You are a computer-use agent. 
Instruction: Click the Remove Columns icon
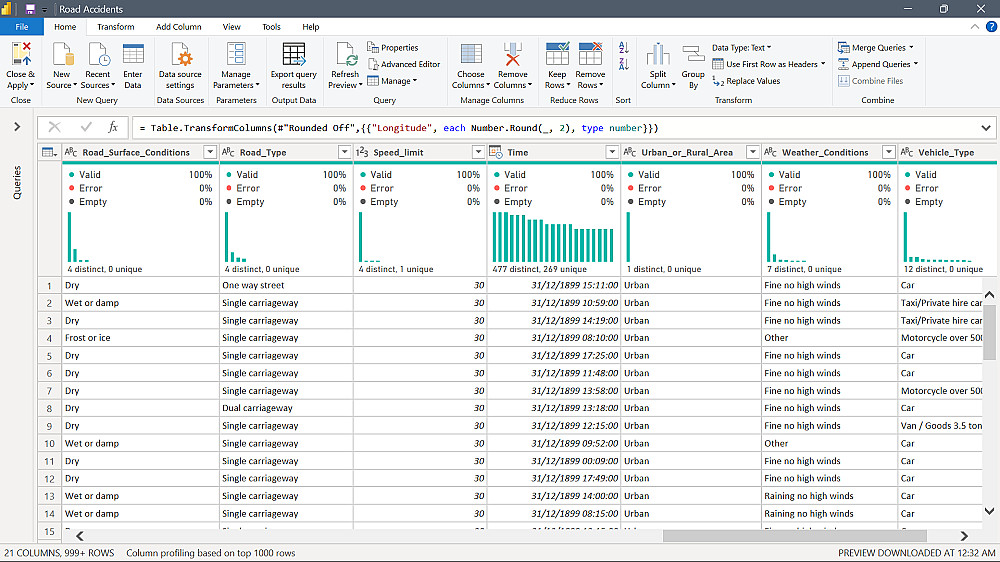512,56
